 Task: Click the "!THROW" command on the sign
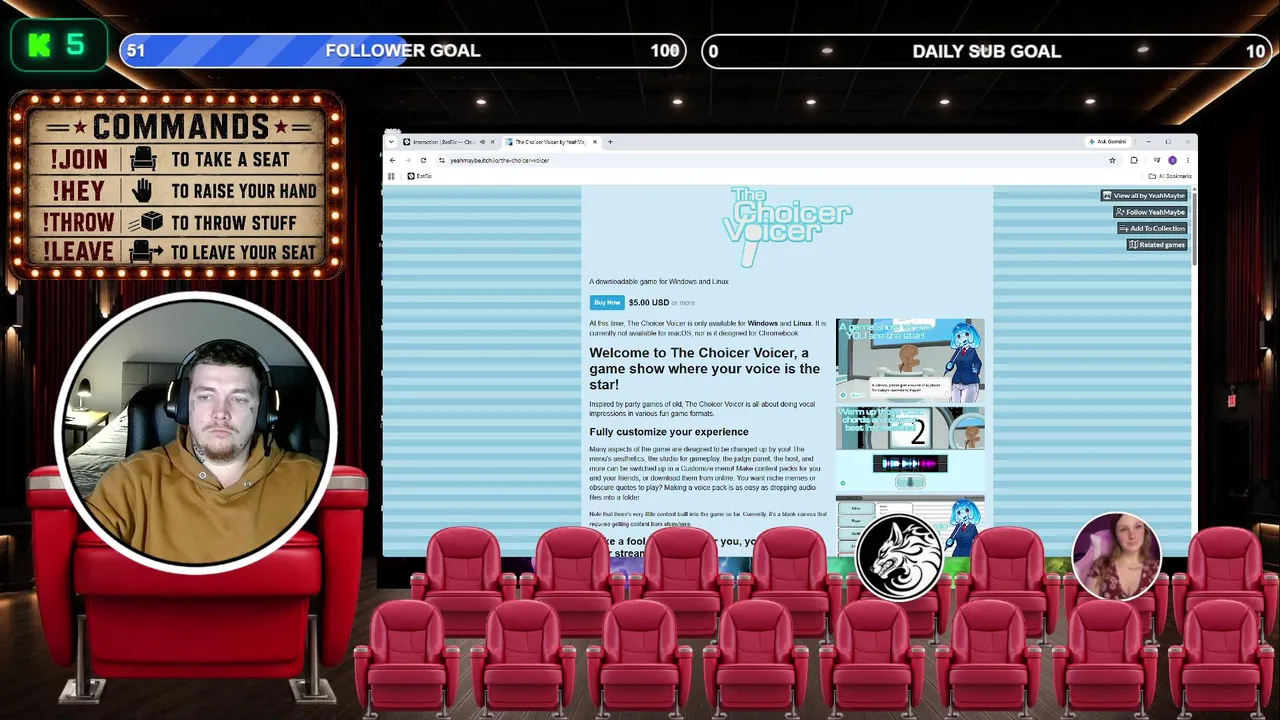pyautogui.click(x=78, y=222)
